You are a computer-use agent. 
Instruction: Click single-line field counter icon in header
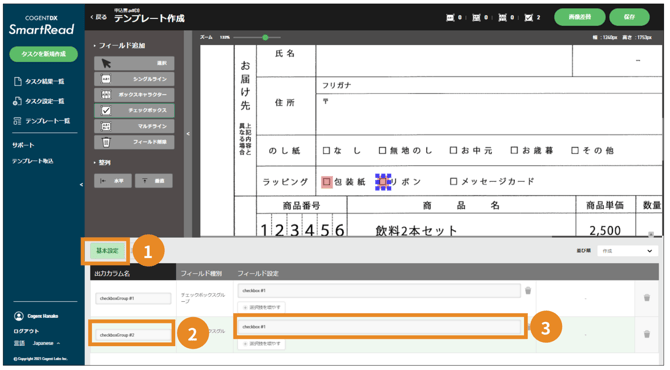coord(450,18)
